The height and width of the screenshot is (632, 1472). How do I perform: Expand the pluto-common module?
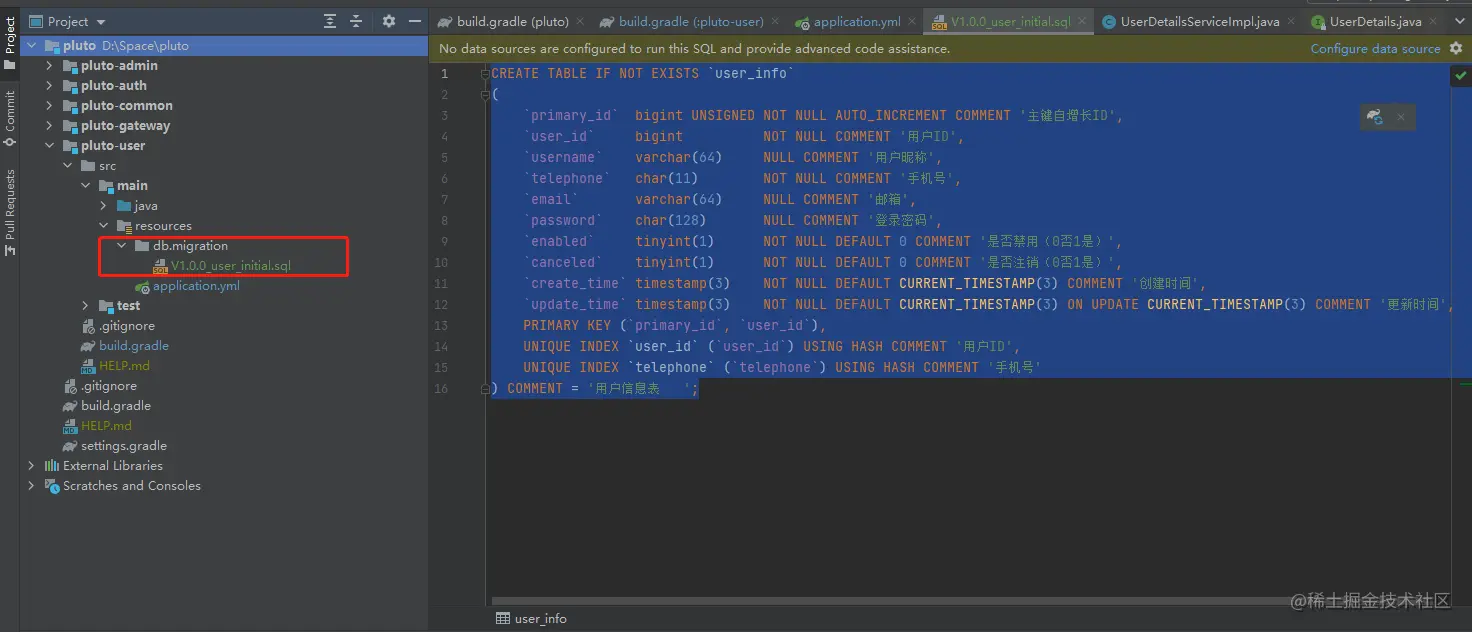click(x=49, y=105)
